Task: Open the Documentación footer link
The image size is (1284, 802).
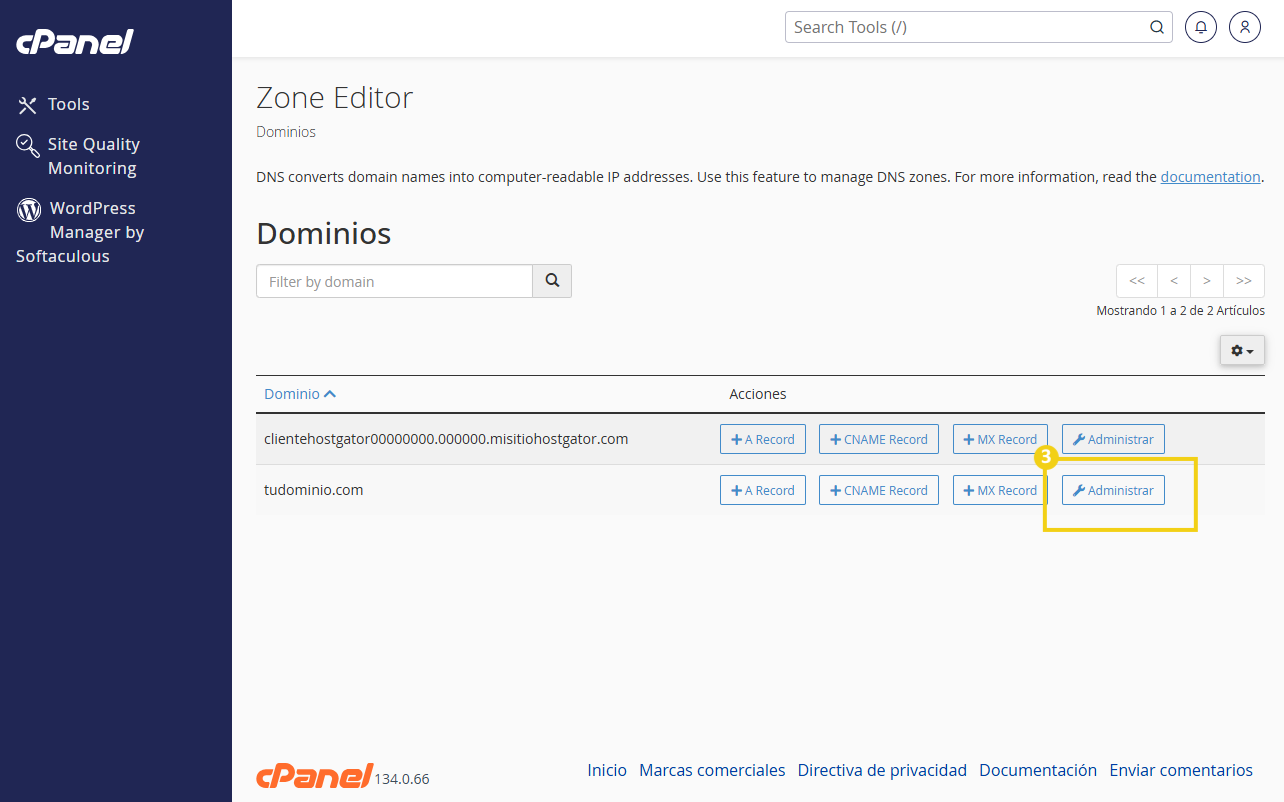Action: tap(1038, 770)
